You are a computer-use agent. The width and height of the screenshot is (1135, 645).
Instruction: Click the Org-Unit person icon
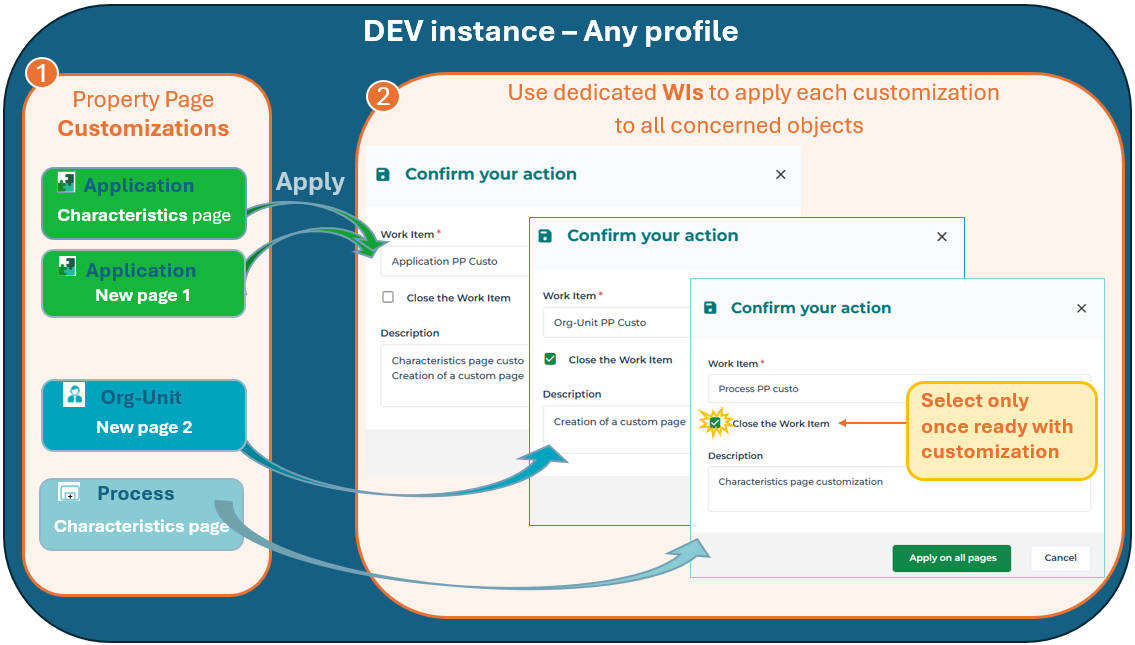74,394
